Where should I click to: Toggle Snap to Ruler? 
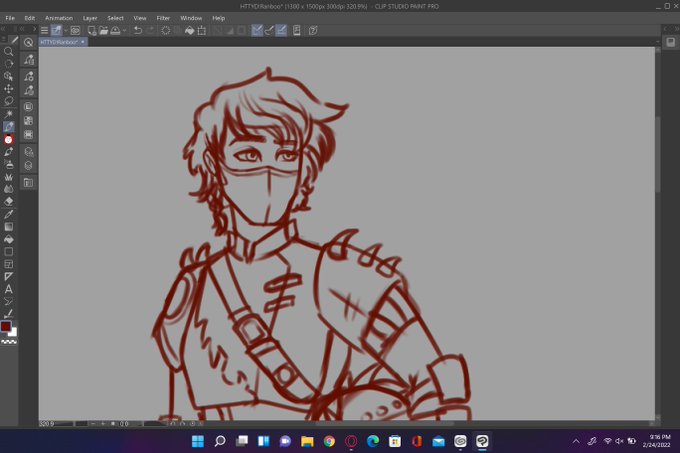tap(257, 30)
